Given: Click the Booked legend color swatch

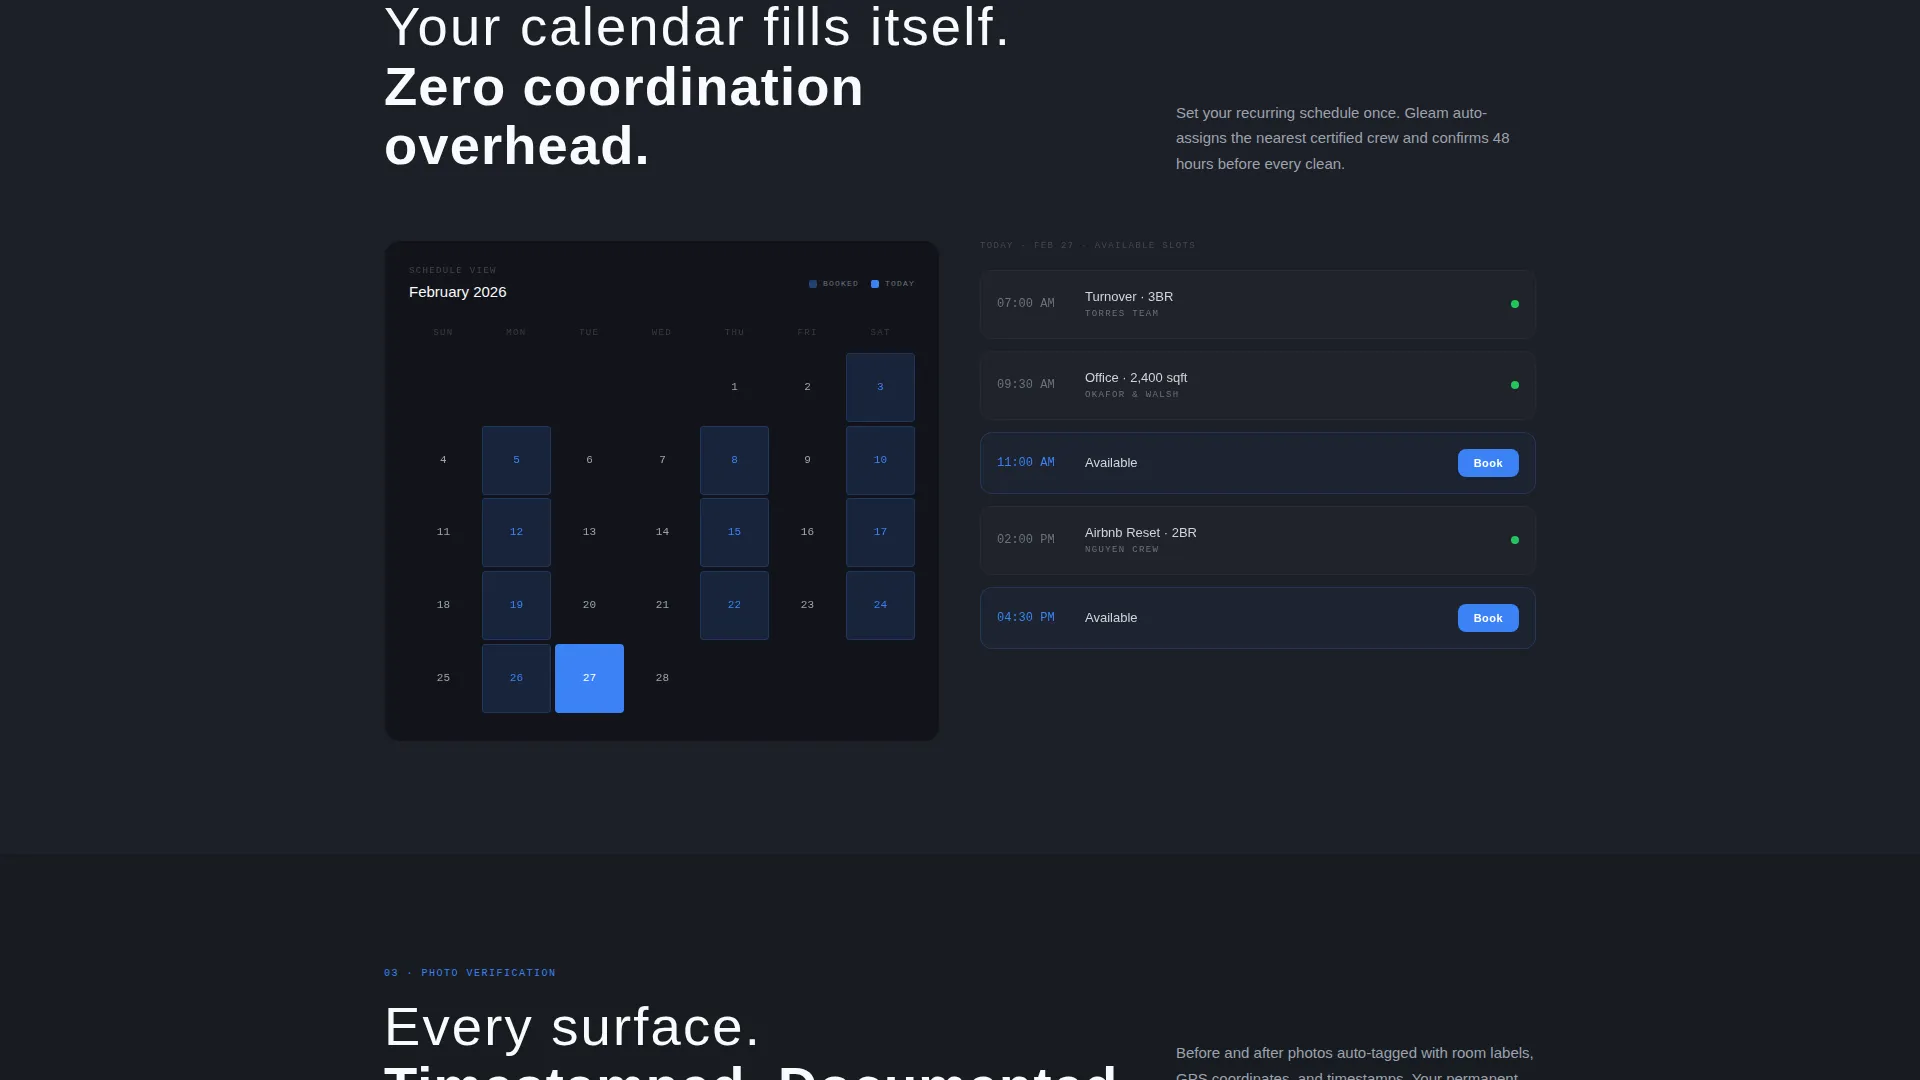Looking at the screenshot, I should (813, 284).
